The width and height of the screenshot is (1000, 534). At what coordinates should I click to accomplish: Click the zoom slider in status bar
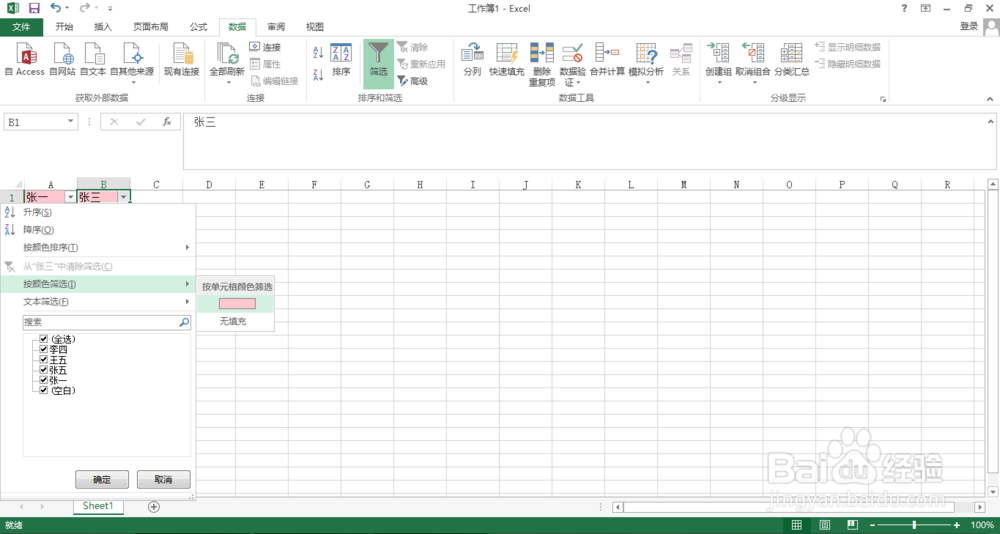[x=915, y=524]
